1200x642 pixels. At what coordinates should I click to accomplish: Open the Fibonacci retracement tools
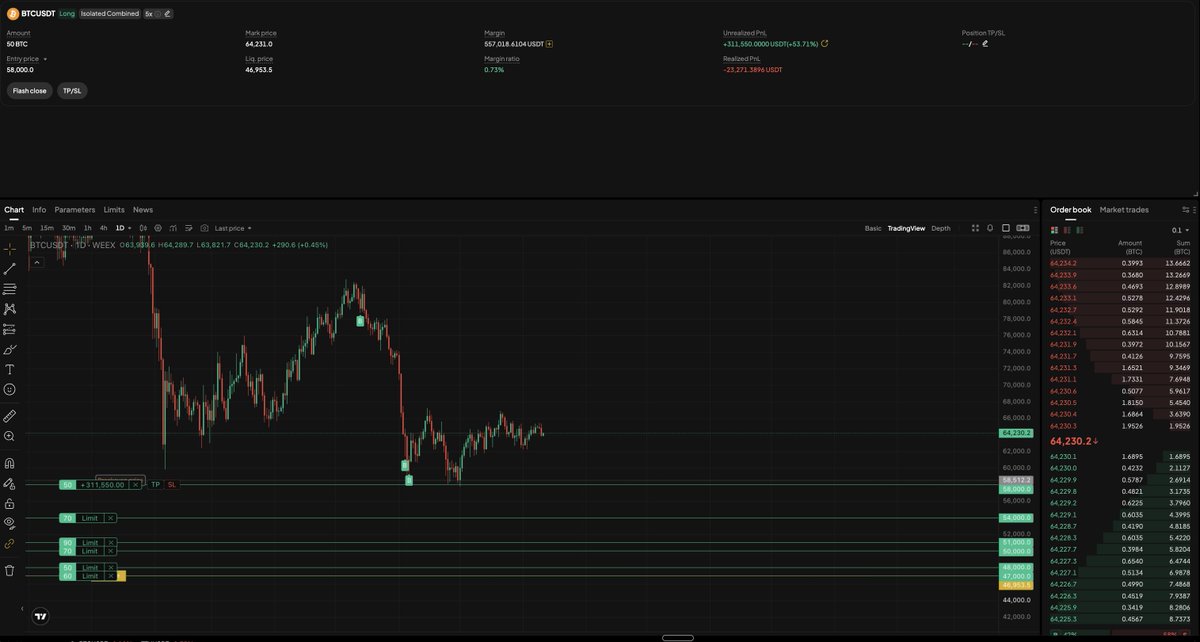[10, 289]
